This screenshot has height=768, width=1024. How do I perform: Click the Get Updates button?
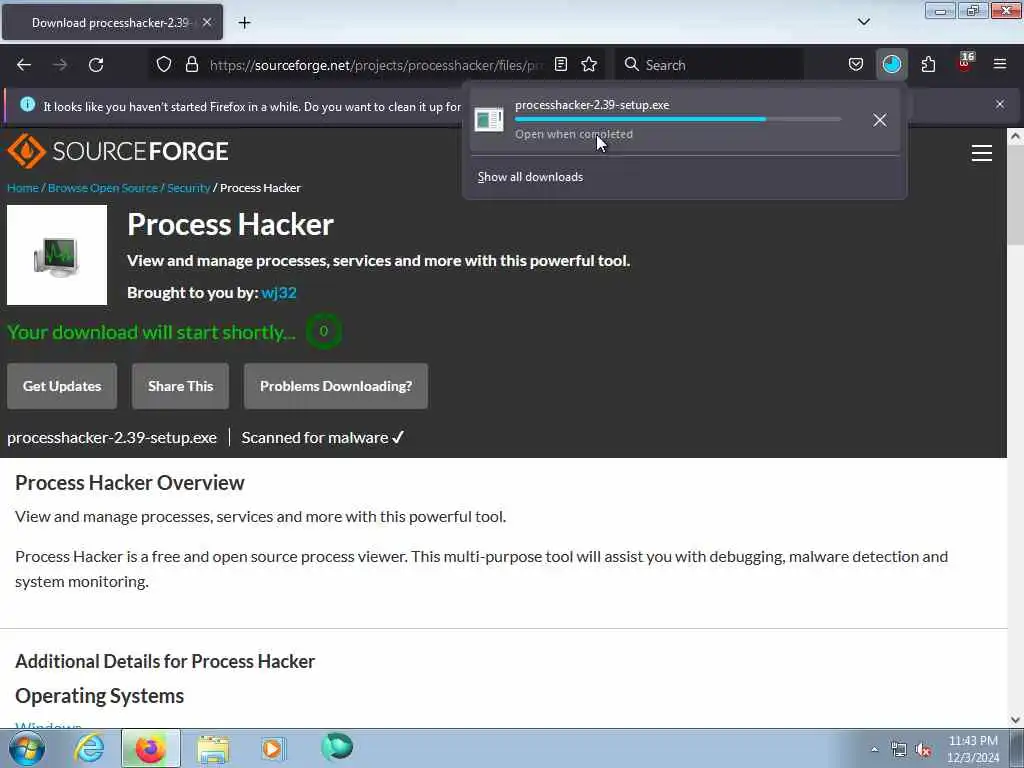[x=62, y=386]
